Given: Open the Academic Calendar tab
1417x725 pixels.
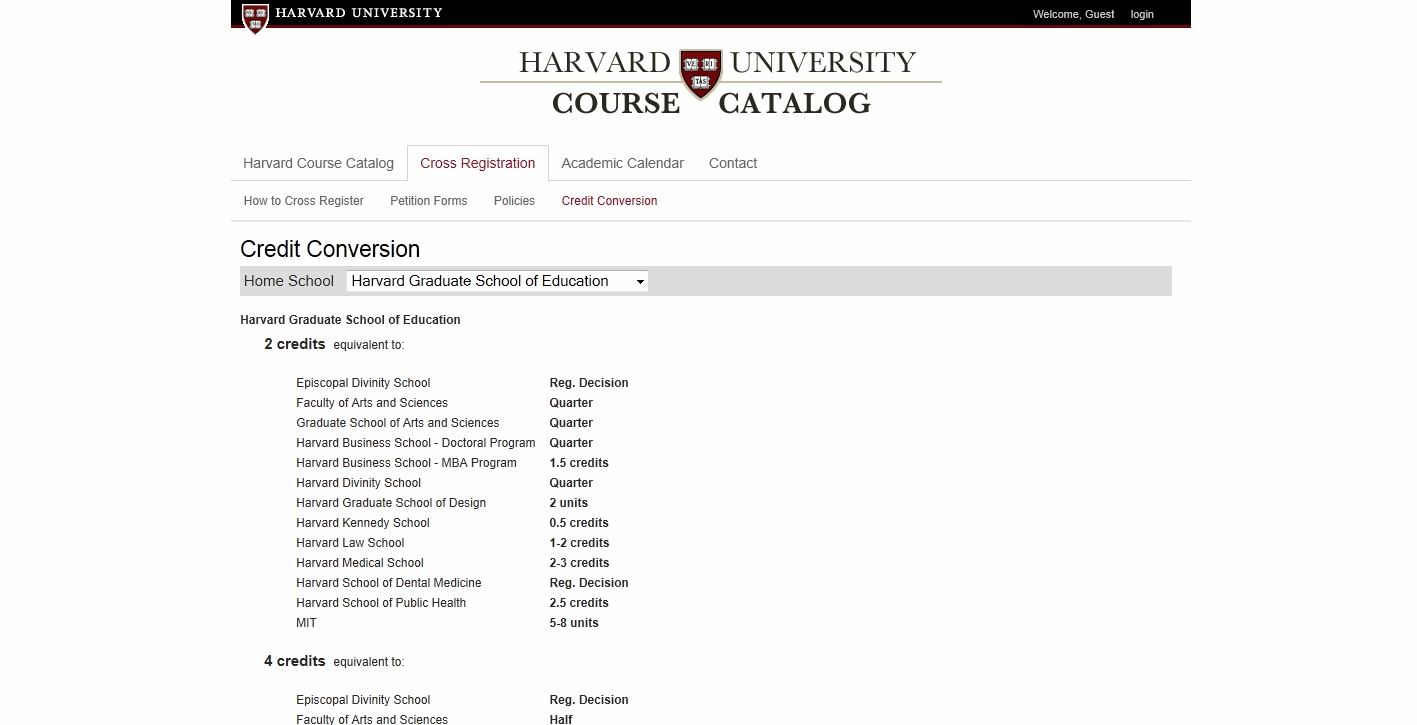Looking at the screenshot, I should (x=622, y=163).
